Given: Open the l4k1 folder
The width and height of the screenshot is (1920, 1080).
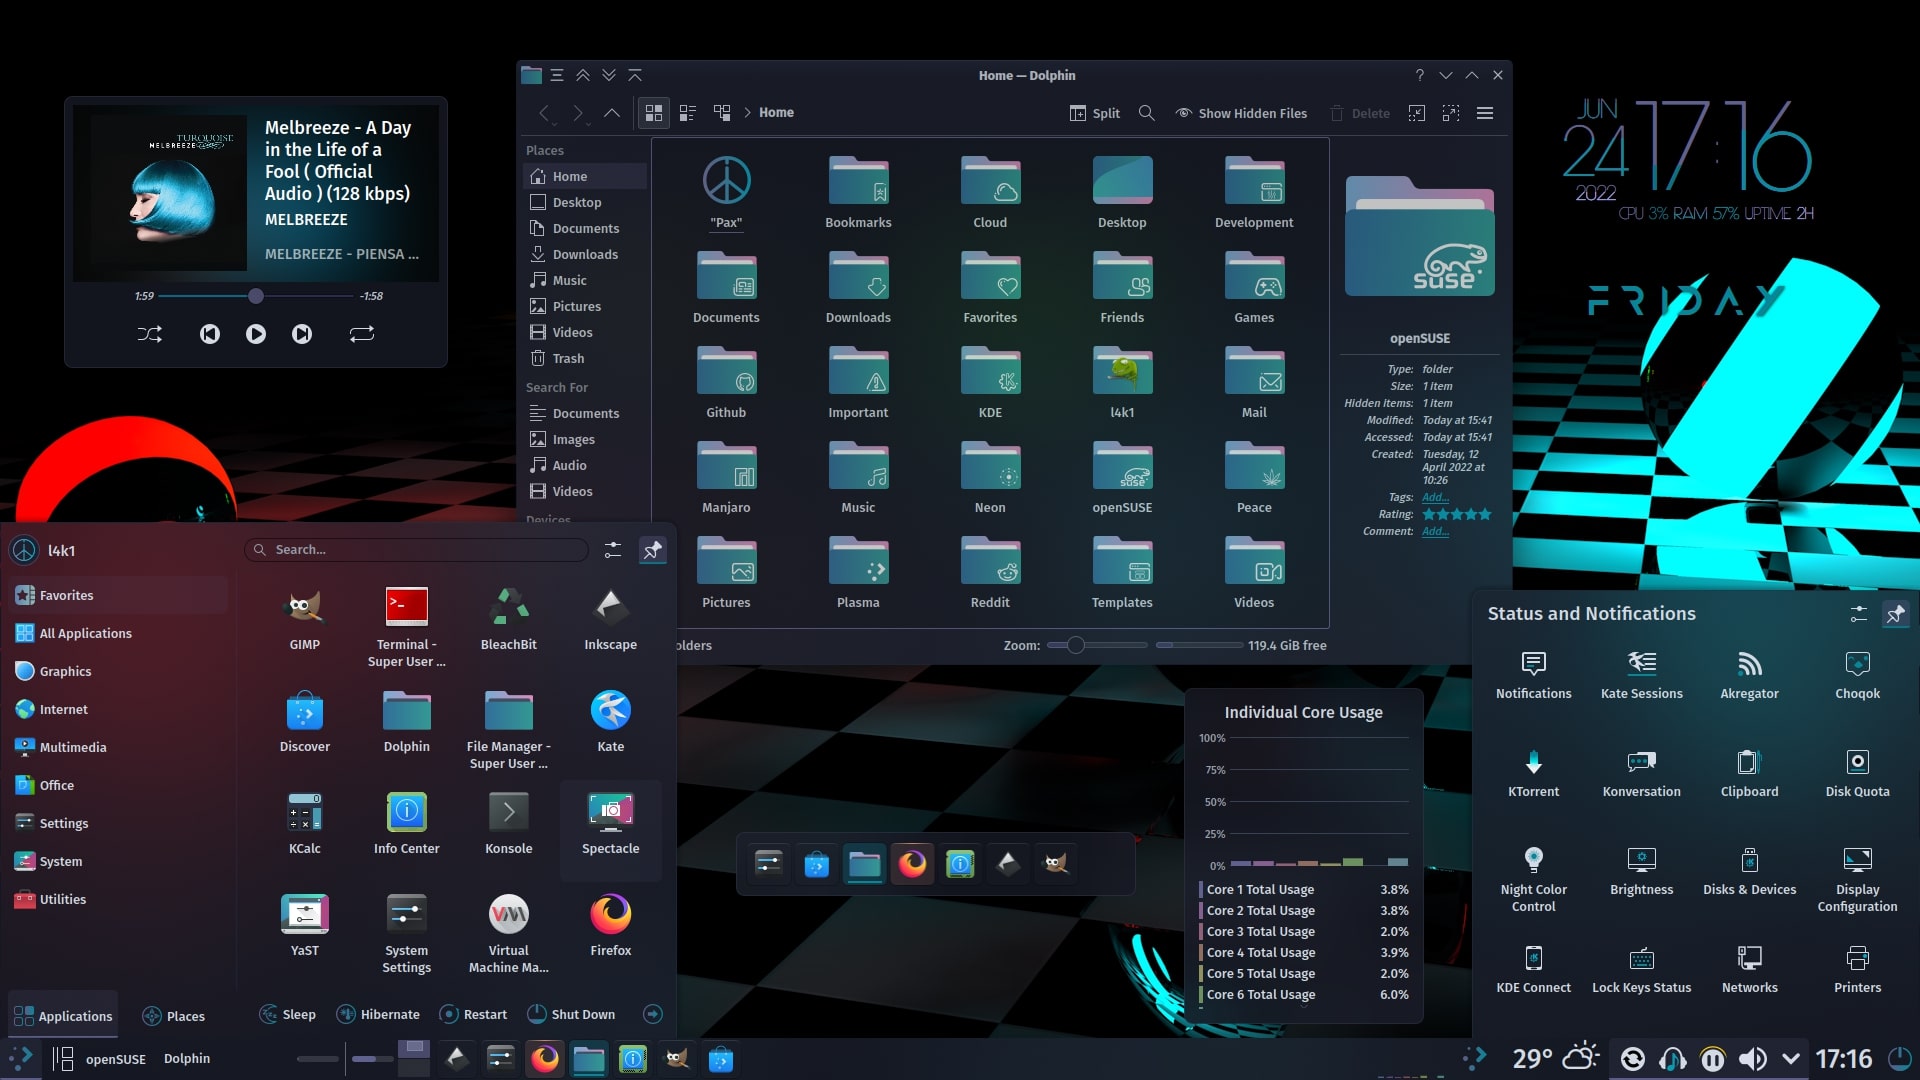Looking at the screenshot, I should (x=1122, y=382).
